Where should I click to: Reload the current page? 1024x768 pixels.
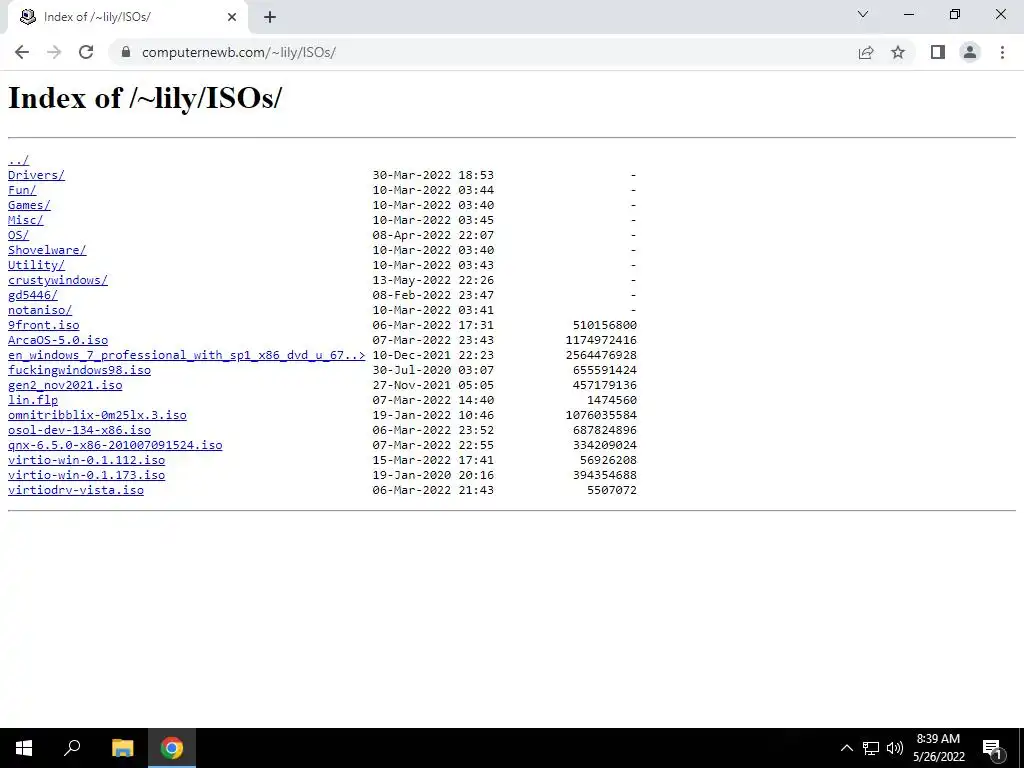tap(86, 52)
